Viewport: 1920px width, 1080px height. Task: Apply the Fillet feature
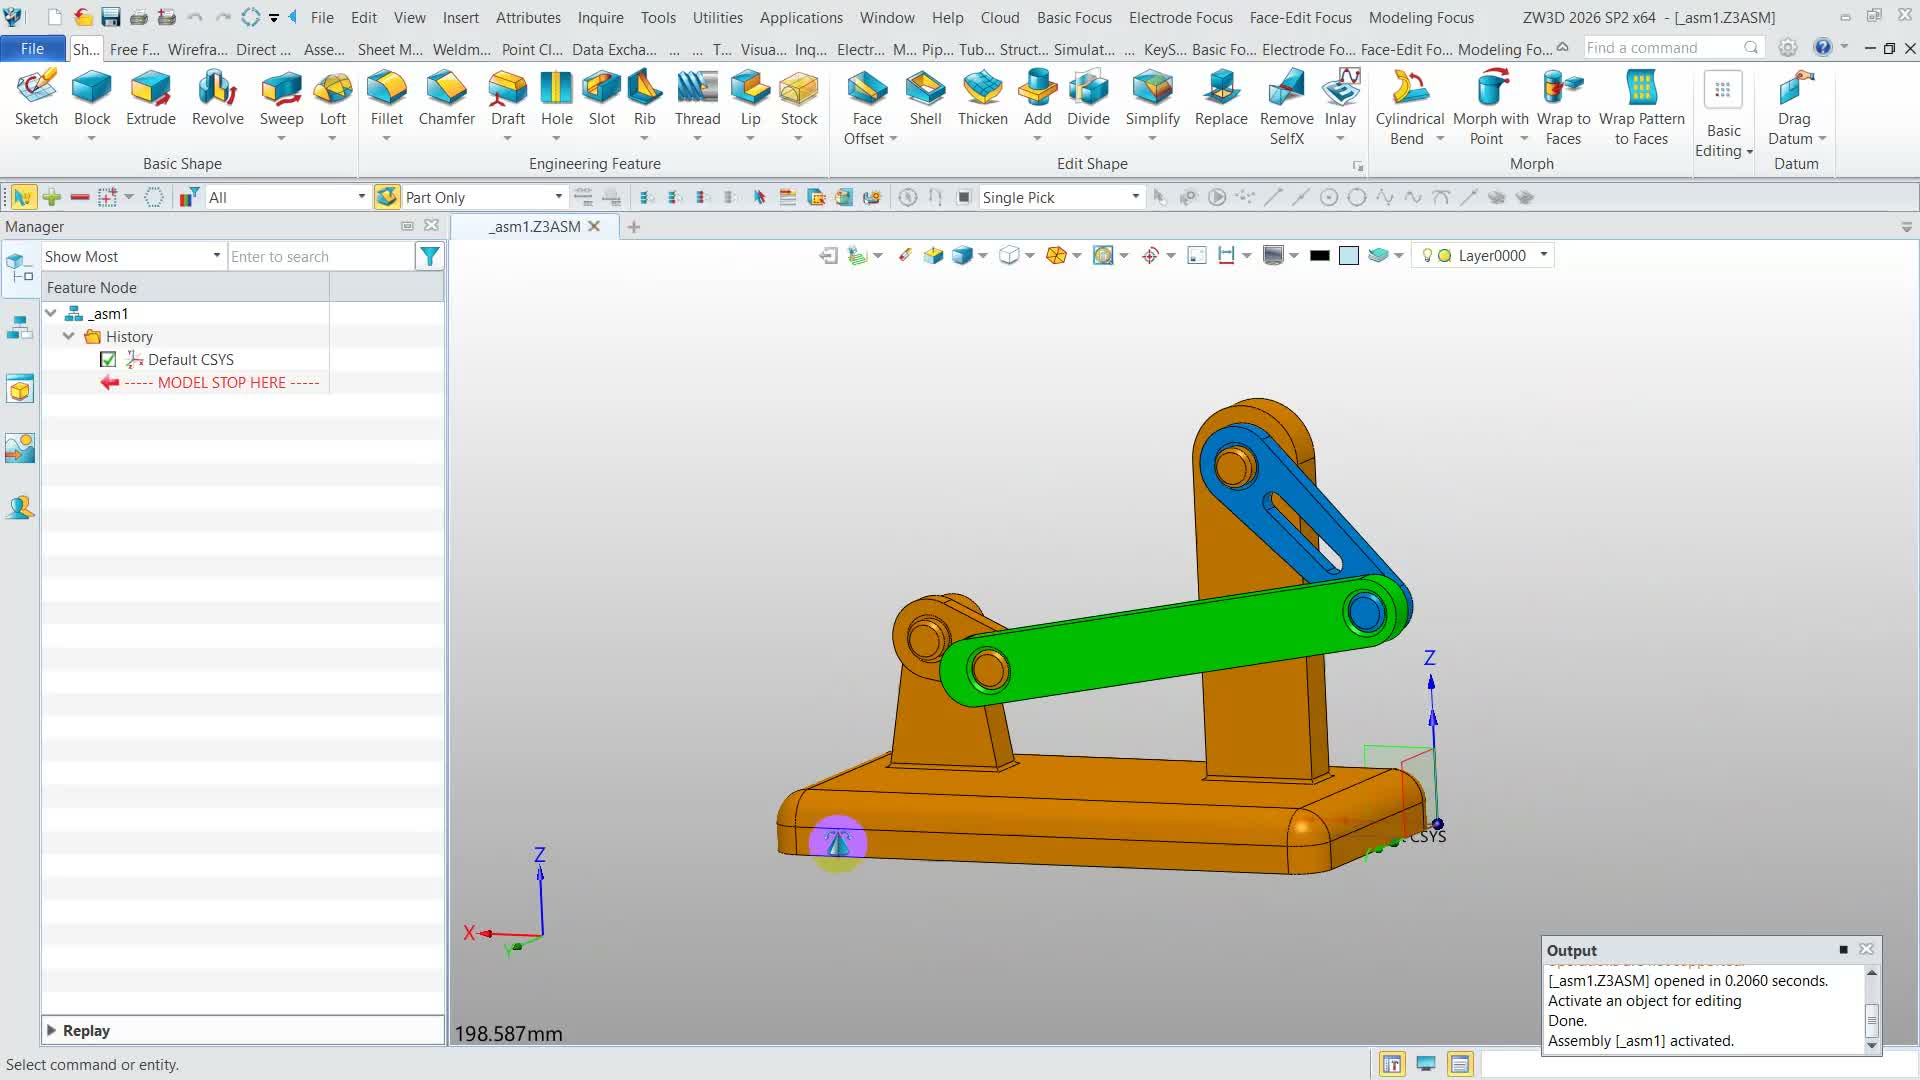pyautogui.click(x=387, y=100)
